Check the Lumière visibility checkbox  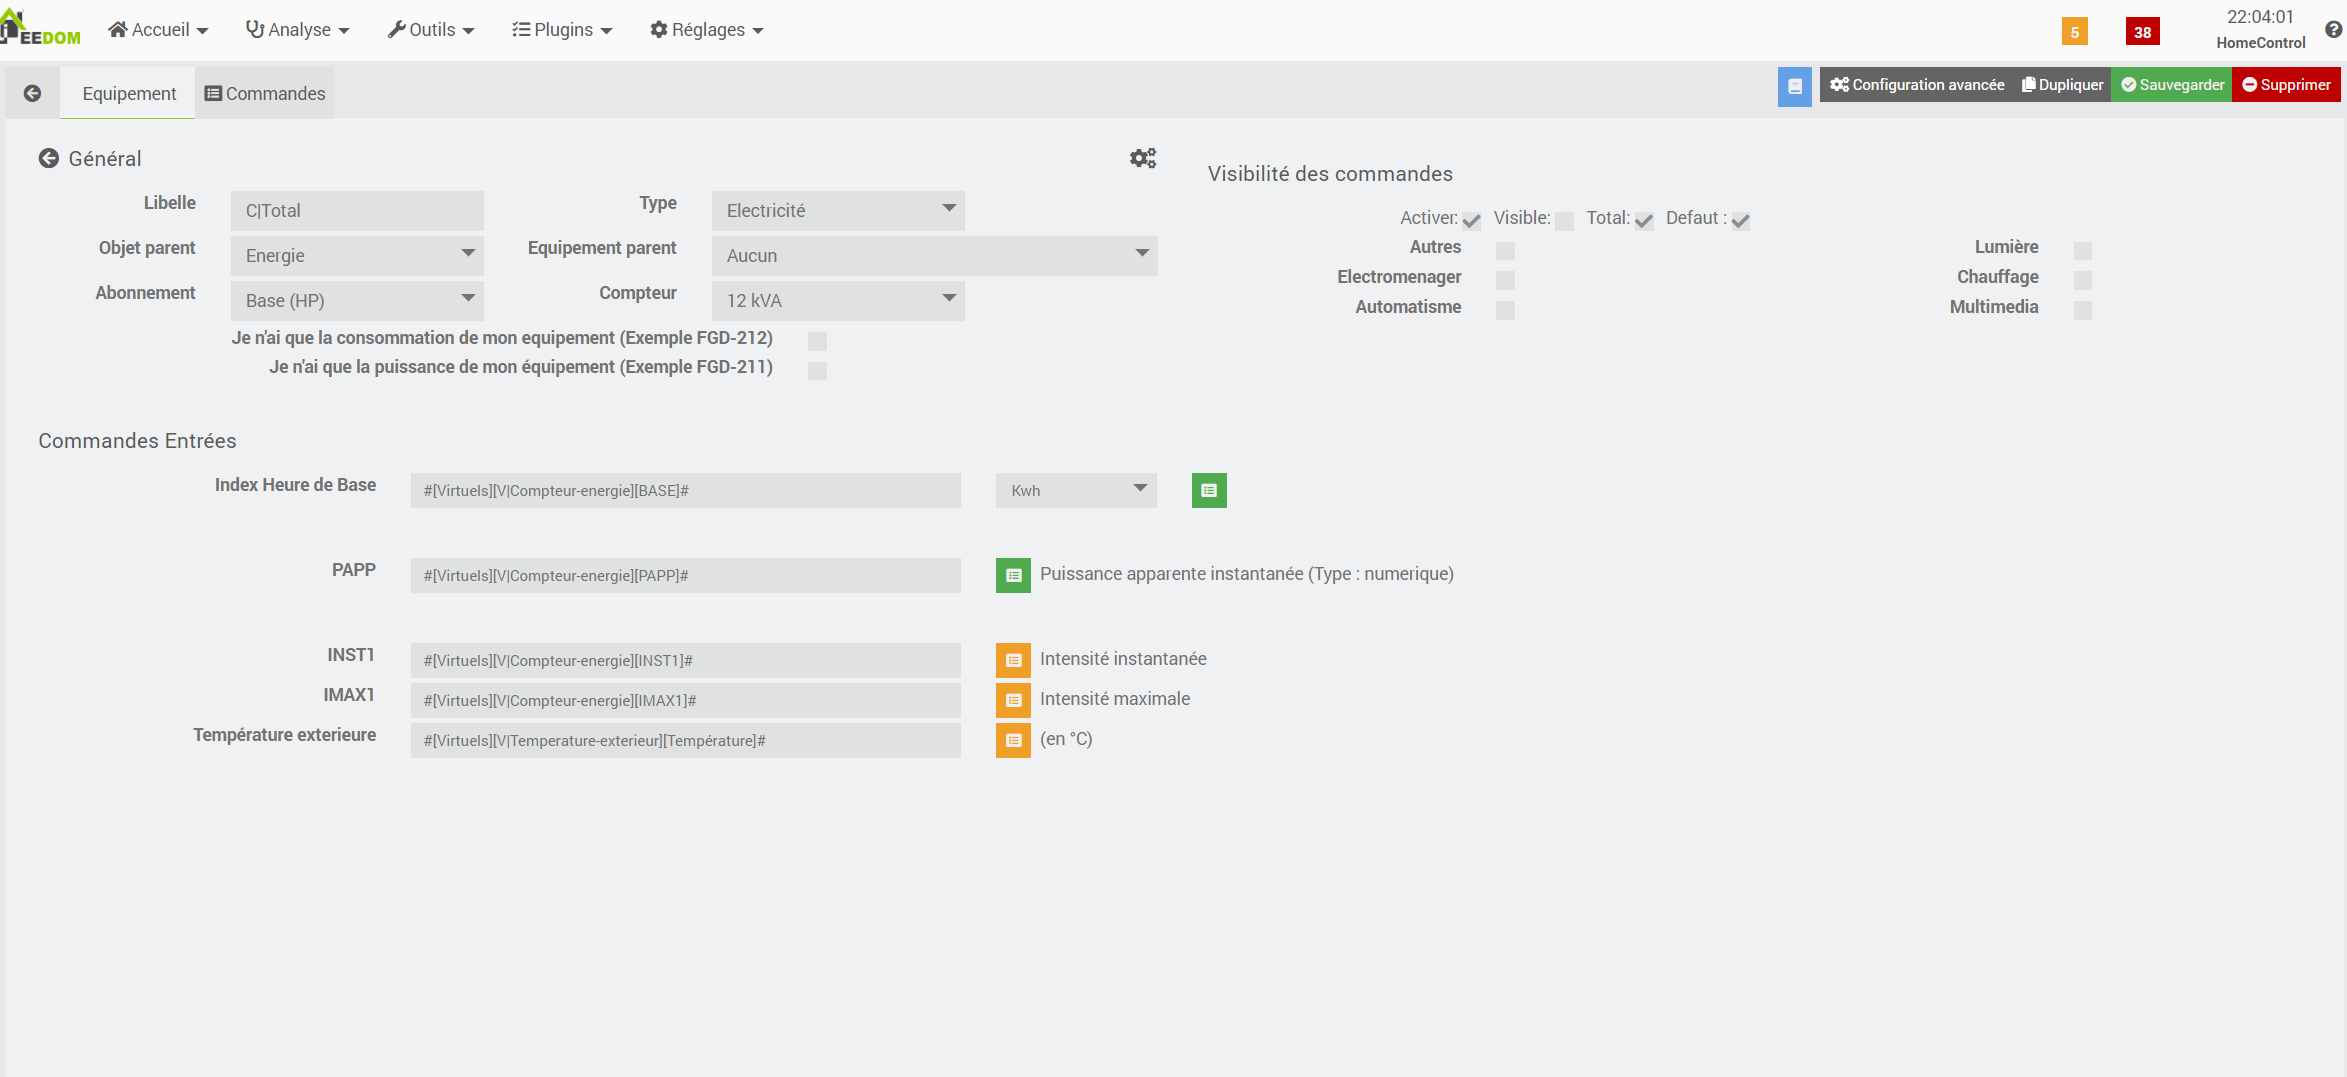[x=2083, y=250]
